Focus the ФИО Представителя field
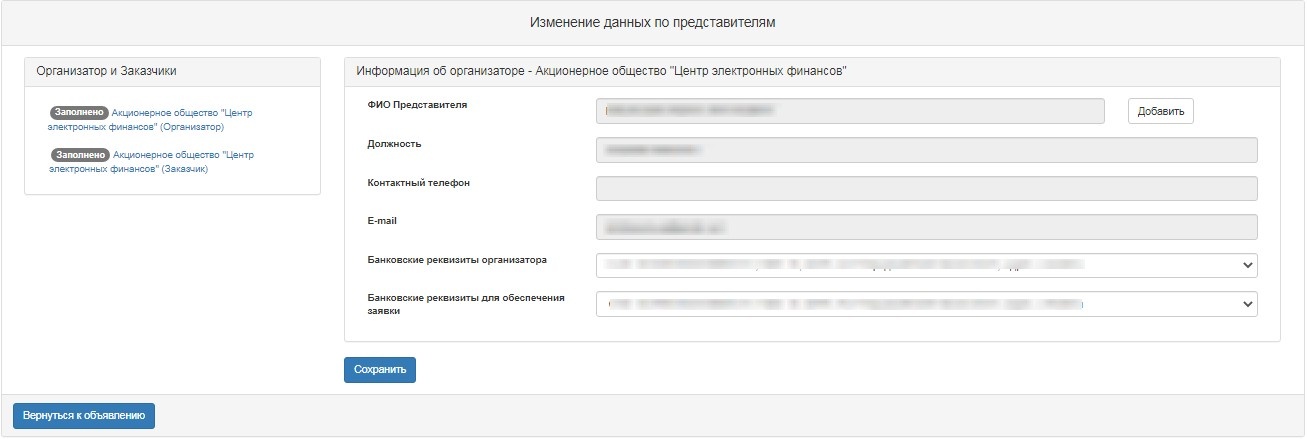The height and width of the screenshot is (439, 1307). pyautogui.click(x=850, y=111)
